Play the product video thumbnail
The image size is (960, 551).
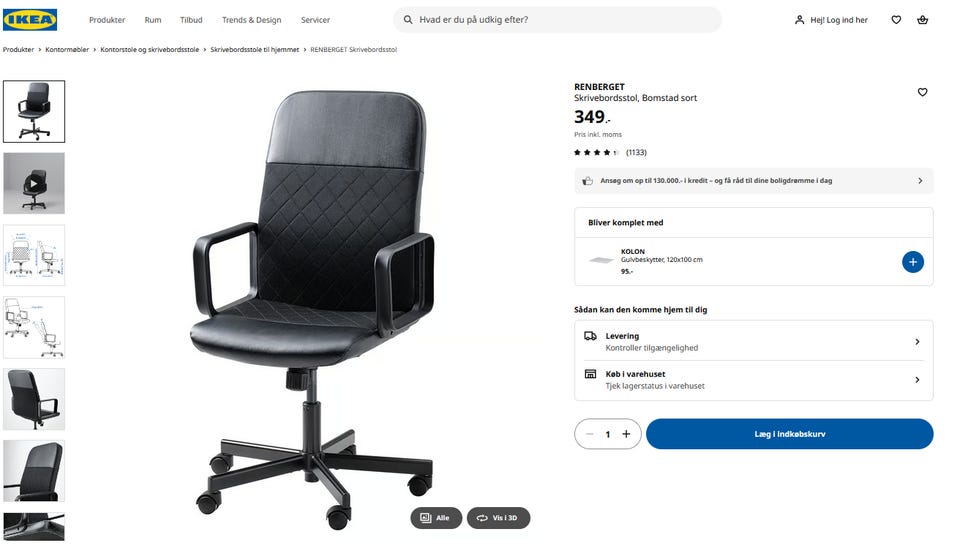34,183
